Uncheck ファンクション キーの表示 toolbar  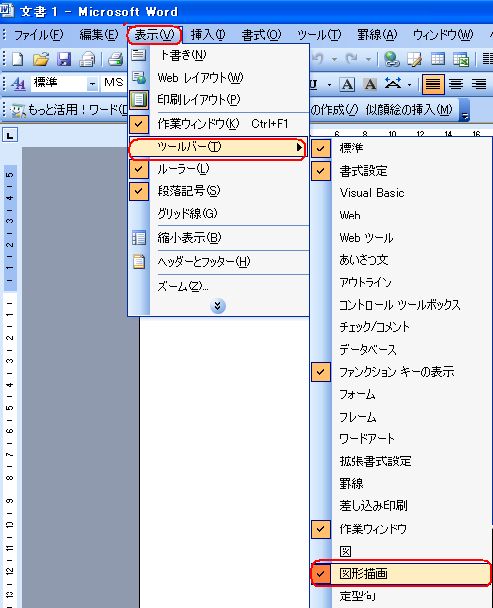(401, 372)
